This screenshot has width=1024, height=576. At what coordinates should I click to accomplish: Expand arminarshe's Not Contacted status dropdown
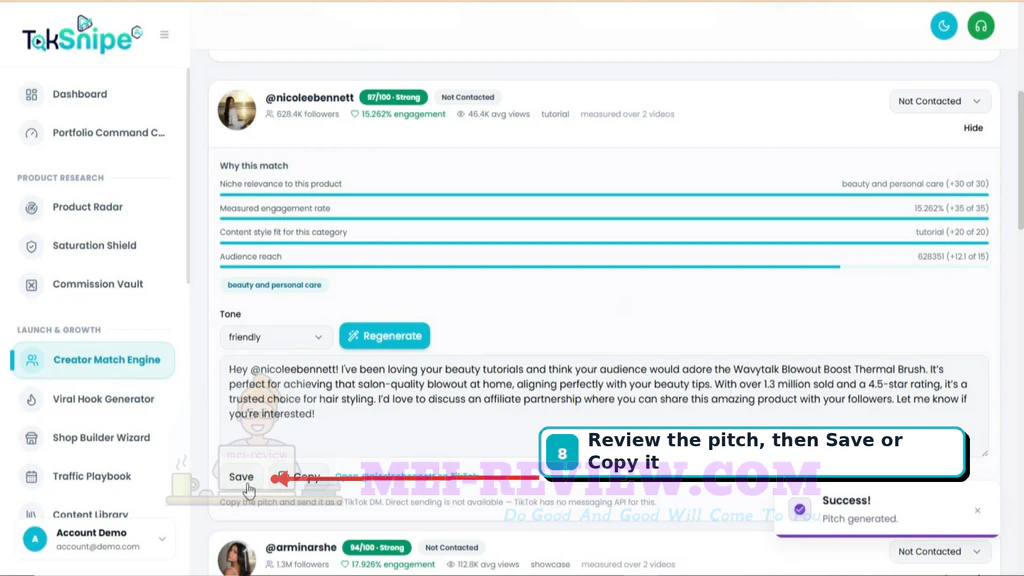939,552
